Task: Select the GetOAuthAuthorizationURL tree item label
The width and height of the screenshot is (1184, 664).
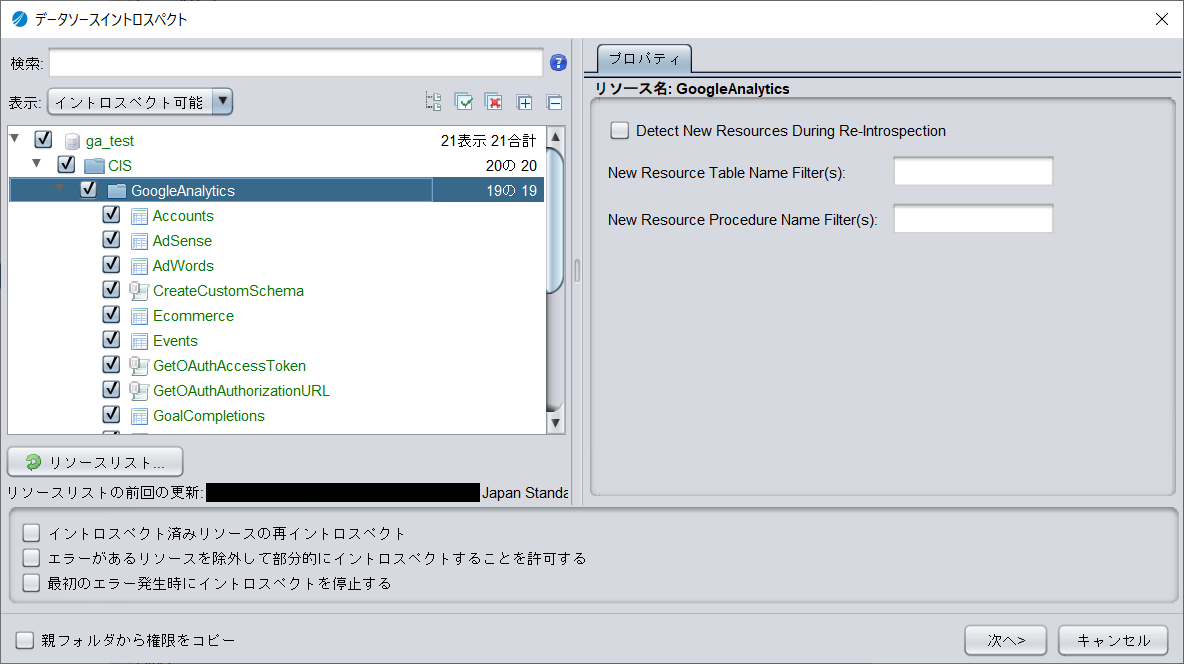Action: (x=241, y=391)
